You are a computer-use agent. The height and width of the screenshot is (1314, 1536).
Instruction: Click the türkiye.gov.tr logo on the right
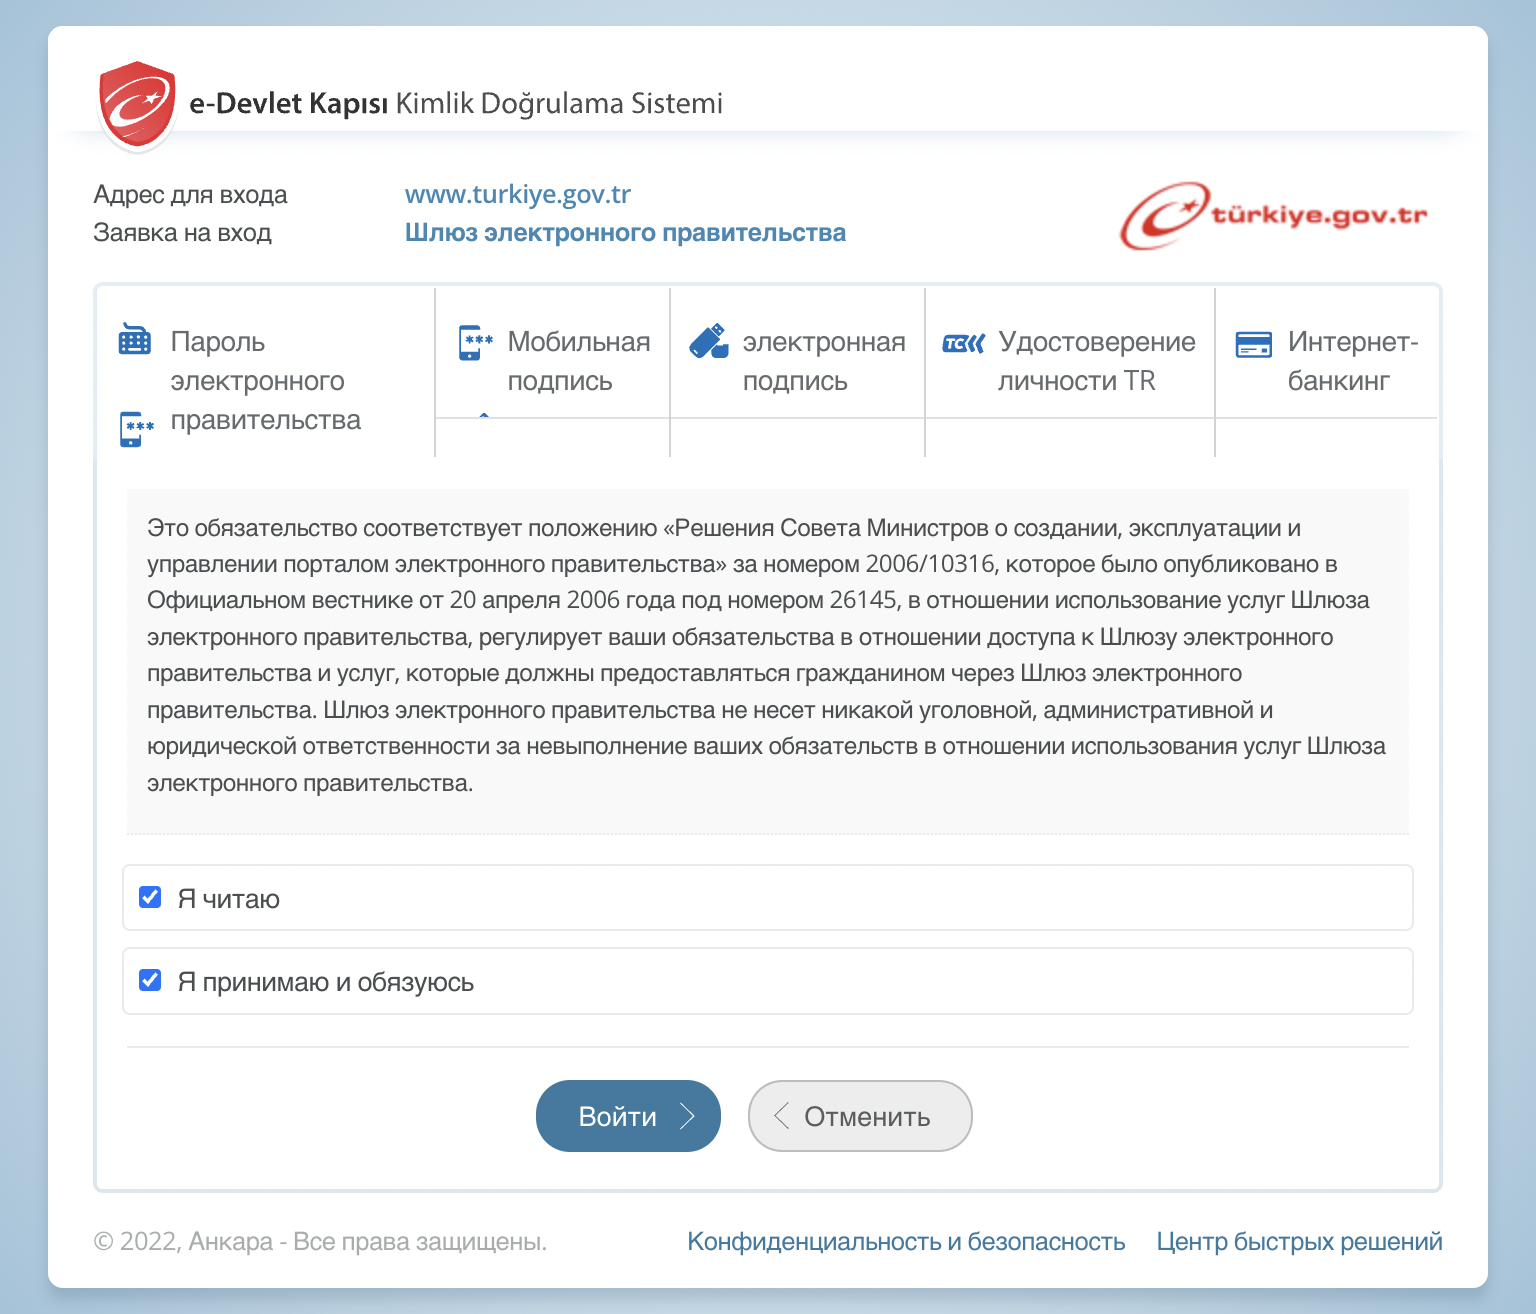point(1273,216)
